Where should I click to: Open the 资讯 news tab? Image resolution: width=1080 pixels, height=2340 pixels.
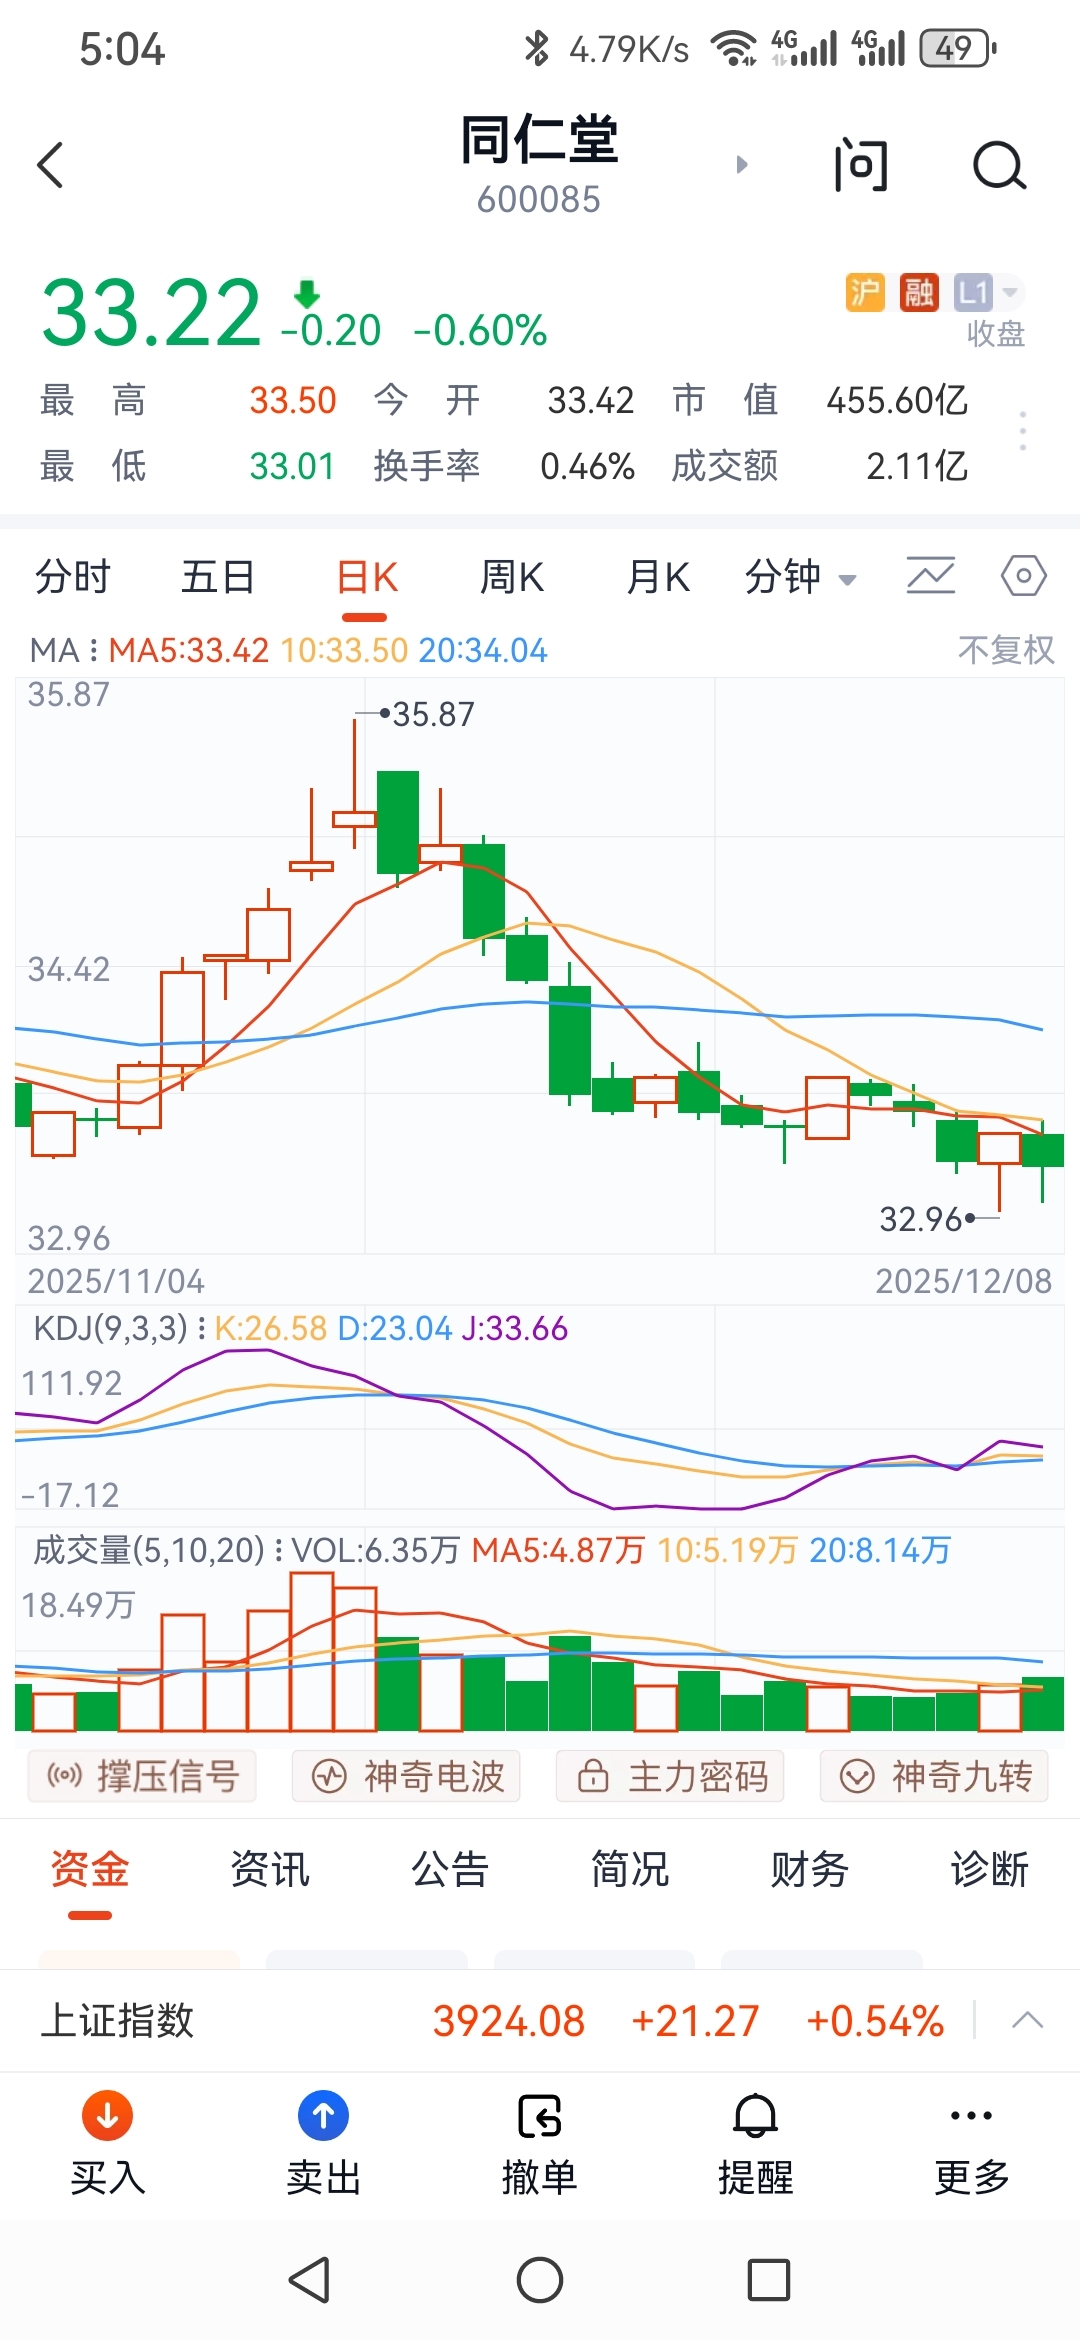(270, 1868)
